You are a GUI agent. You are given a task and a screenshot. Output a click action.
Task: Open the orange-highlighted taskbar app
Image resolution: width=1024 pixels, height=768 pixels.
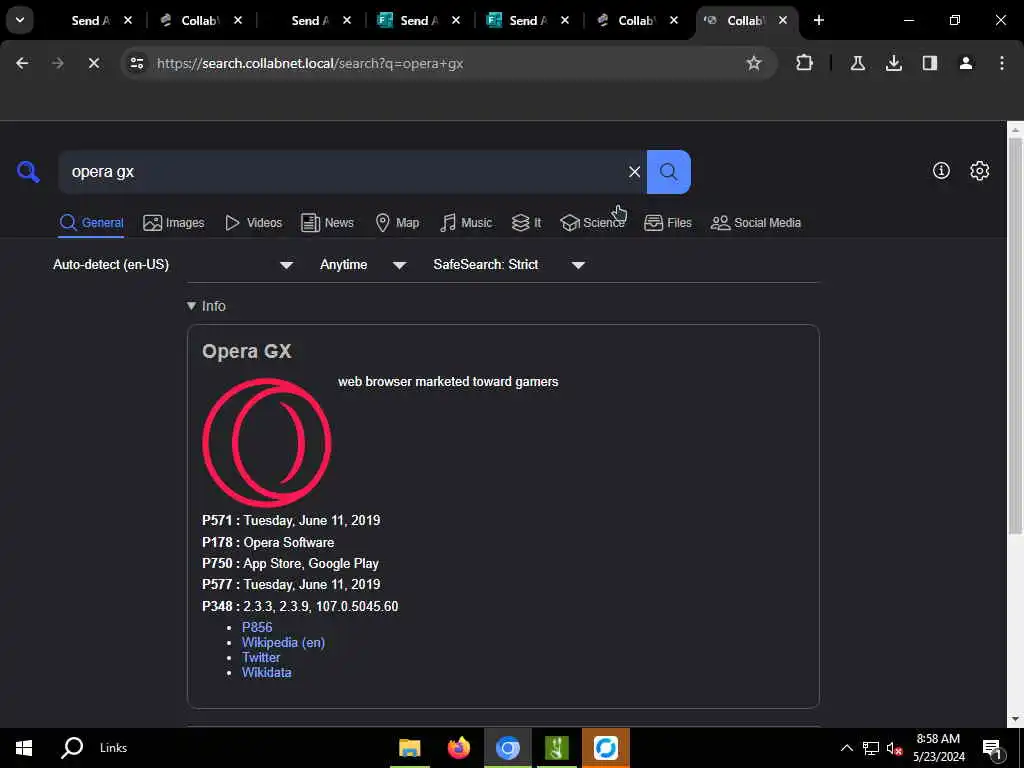pos(605,748)
